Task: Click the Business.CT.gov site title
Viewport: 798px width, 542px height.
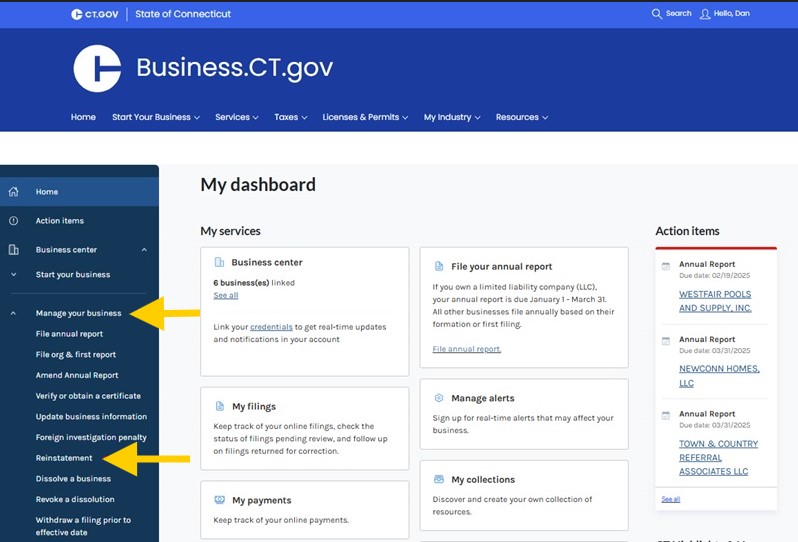Action: point(235,68)
